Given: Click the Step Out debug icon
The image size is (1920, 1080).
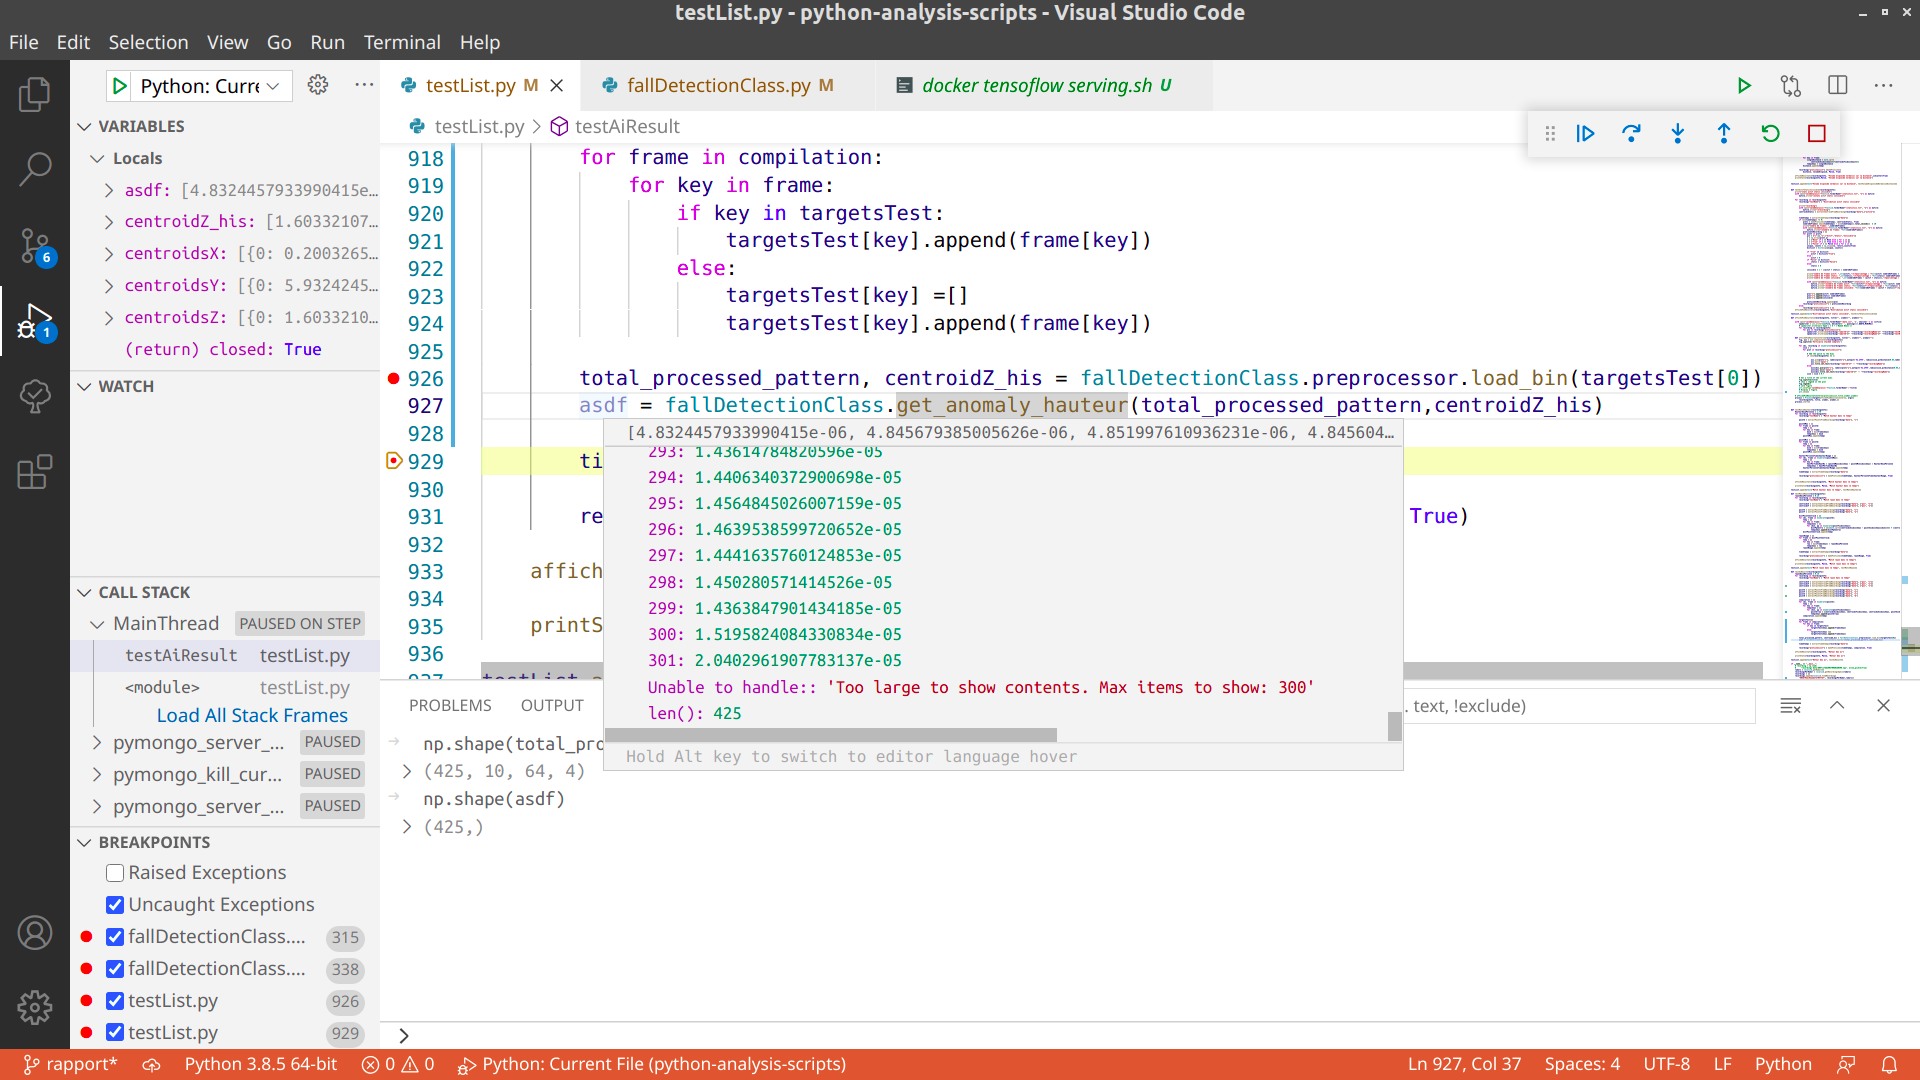Looking at the screenshot, I should click(1724, 133).
